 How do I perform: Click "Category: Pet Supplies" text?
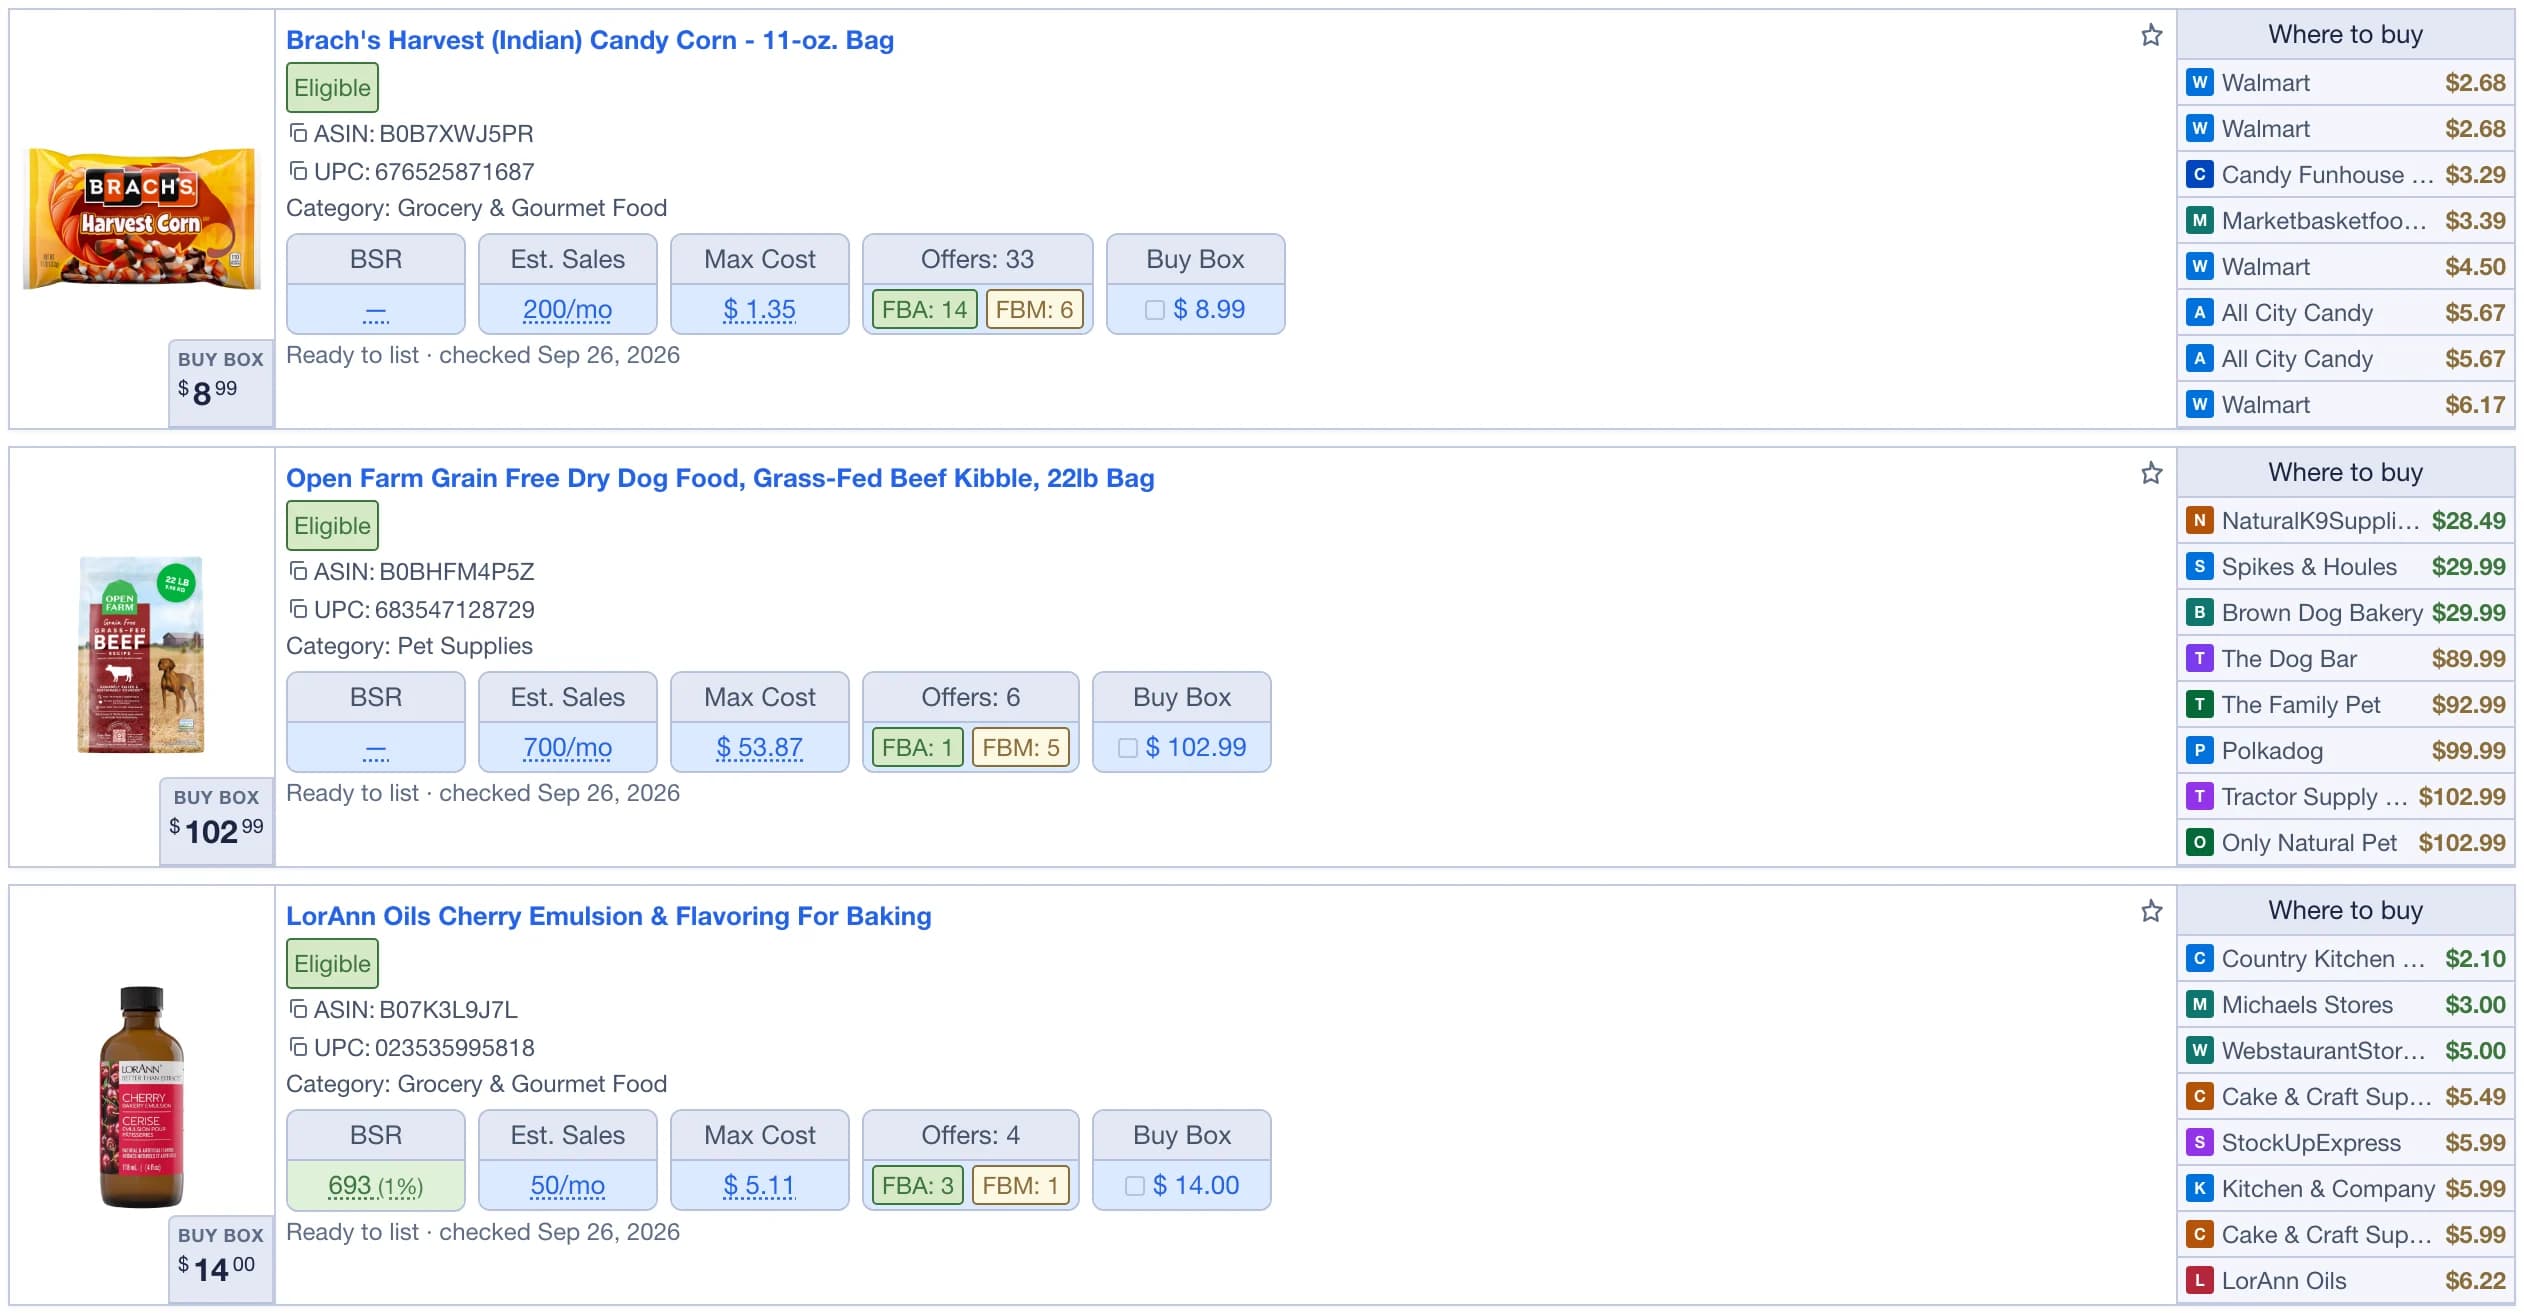click(409, 646)
